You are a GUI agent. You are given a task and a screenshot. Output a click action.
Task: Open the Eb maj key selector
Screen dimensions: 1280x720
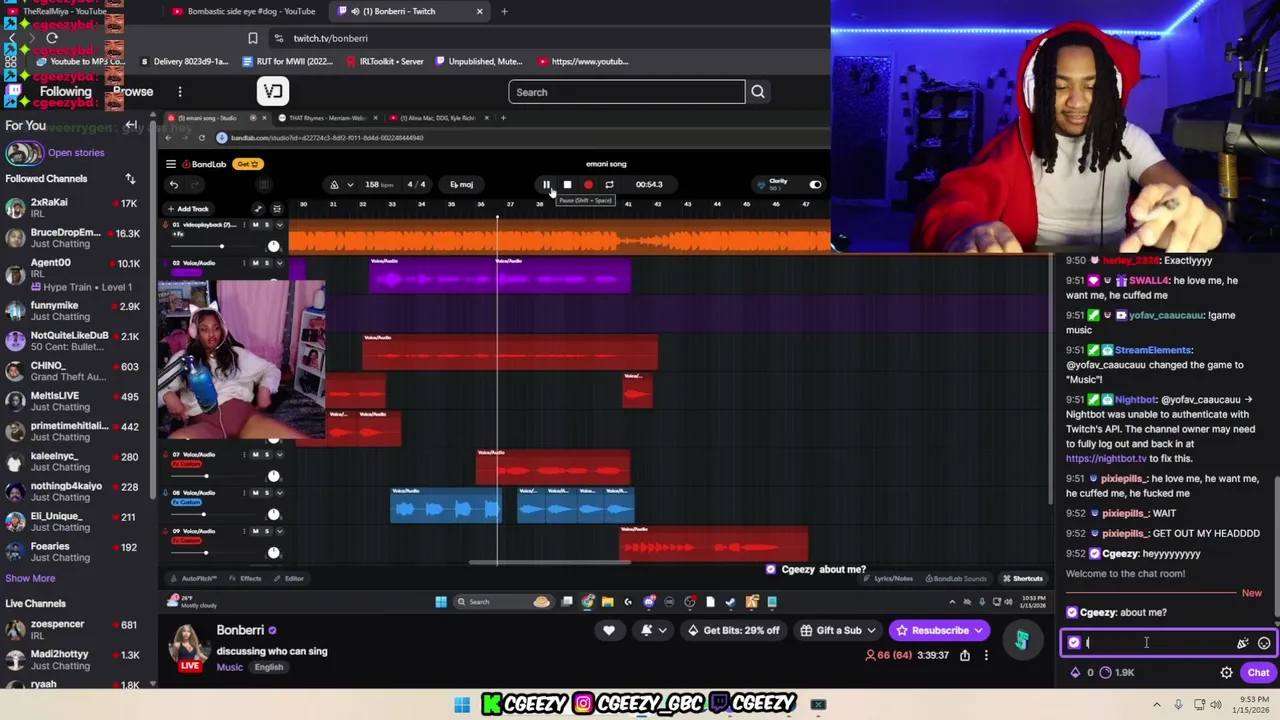pos(461,184)
